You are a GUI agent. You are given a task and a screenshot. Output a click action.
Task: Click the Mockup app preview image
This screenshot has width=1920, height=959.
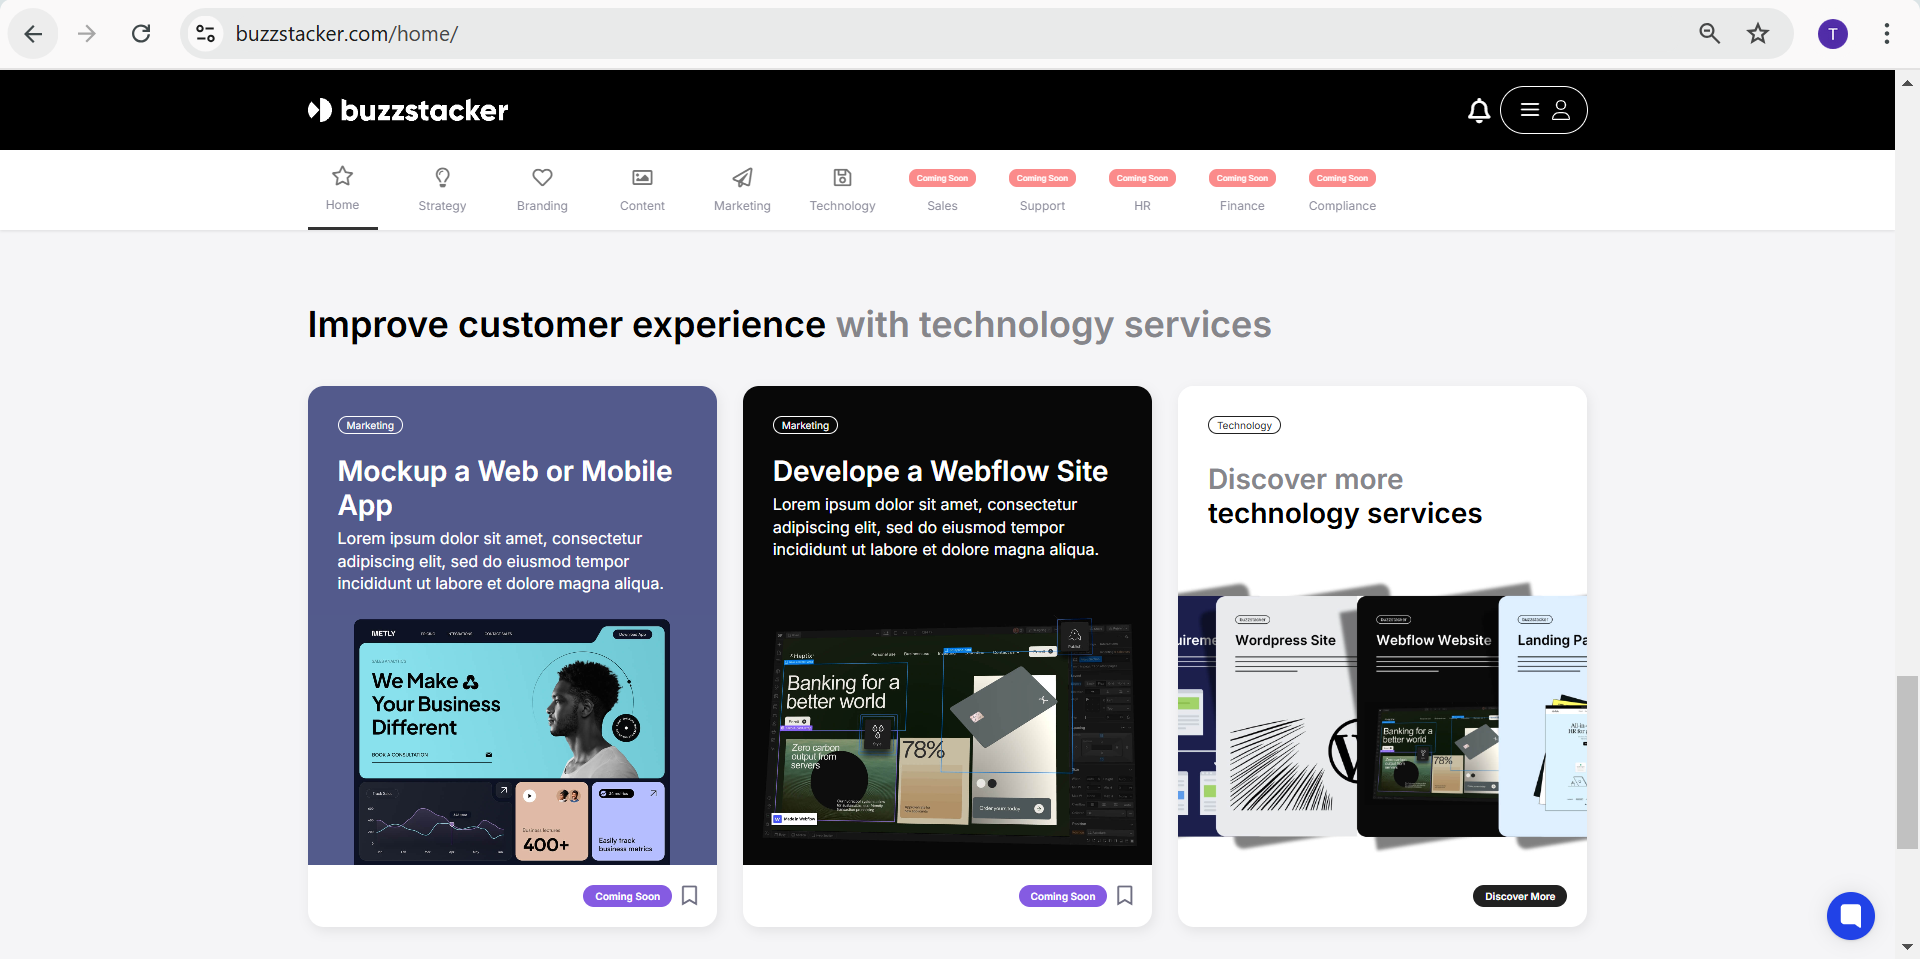pos(512,741)
